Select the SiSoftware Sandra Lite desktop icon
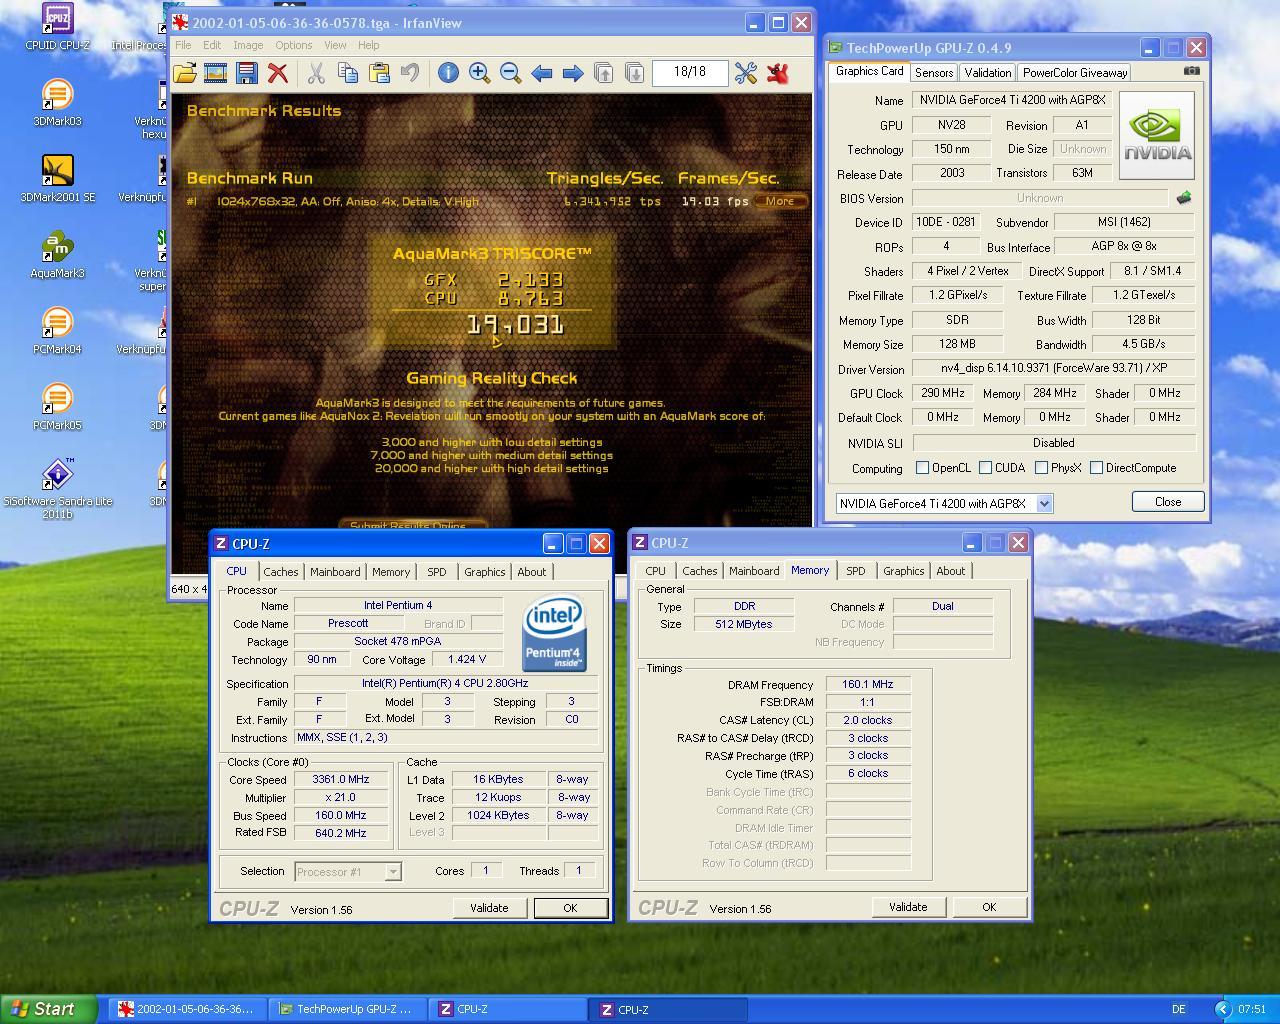The image size is (1280, 1024). point(57,489)
